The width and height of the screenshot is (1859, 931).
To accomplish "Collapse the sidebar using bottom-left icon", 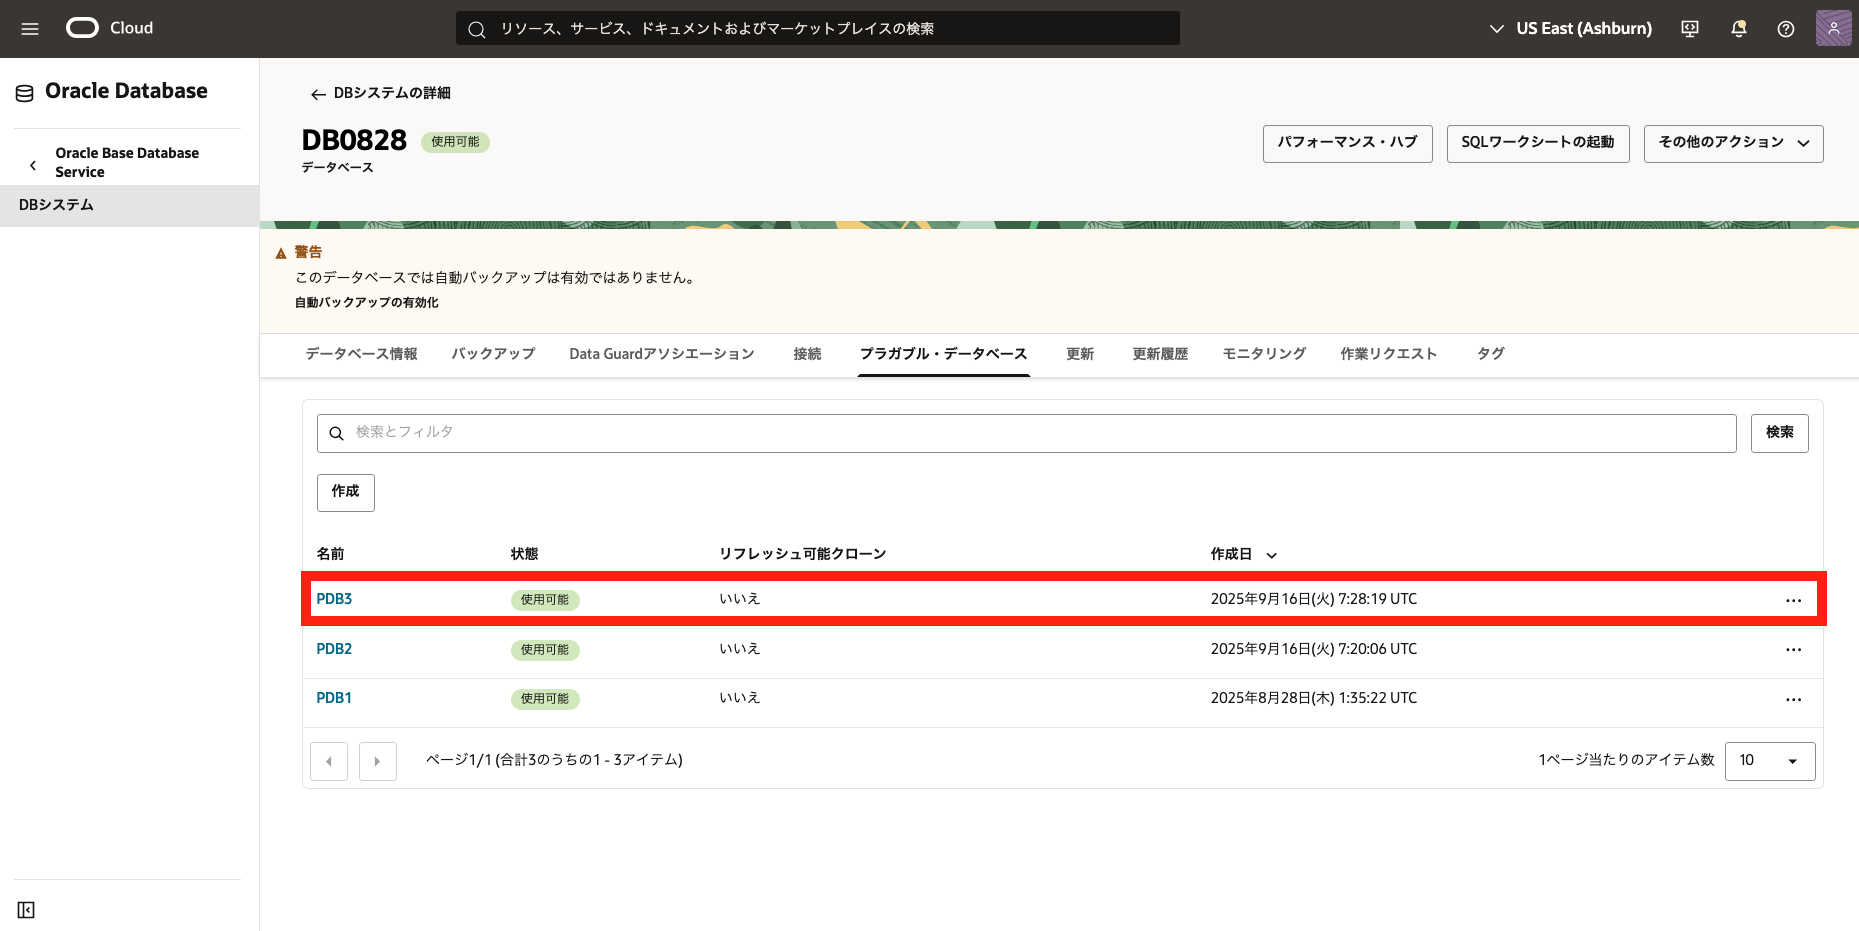I will click(x=26, y=910).
